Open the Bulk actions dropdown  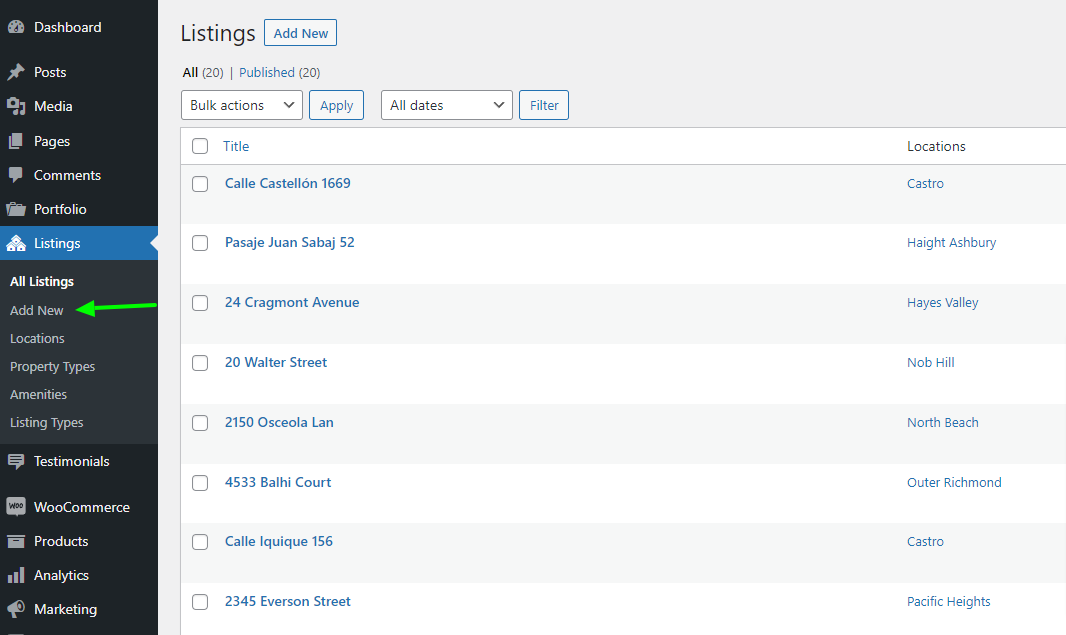(x=241, y=105)
